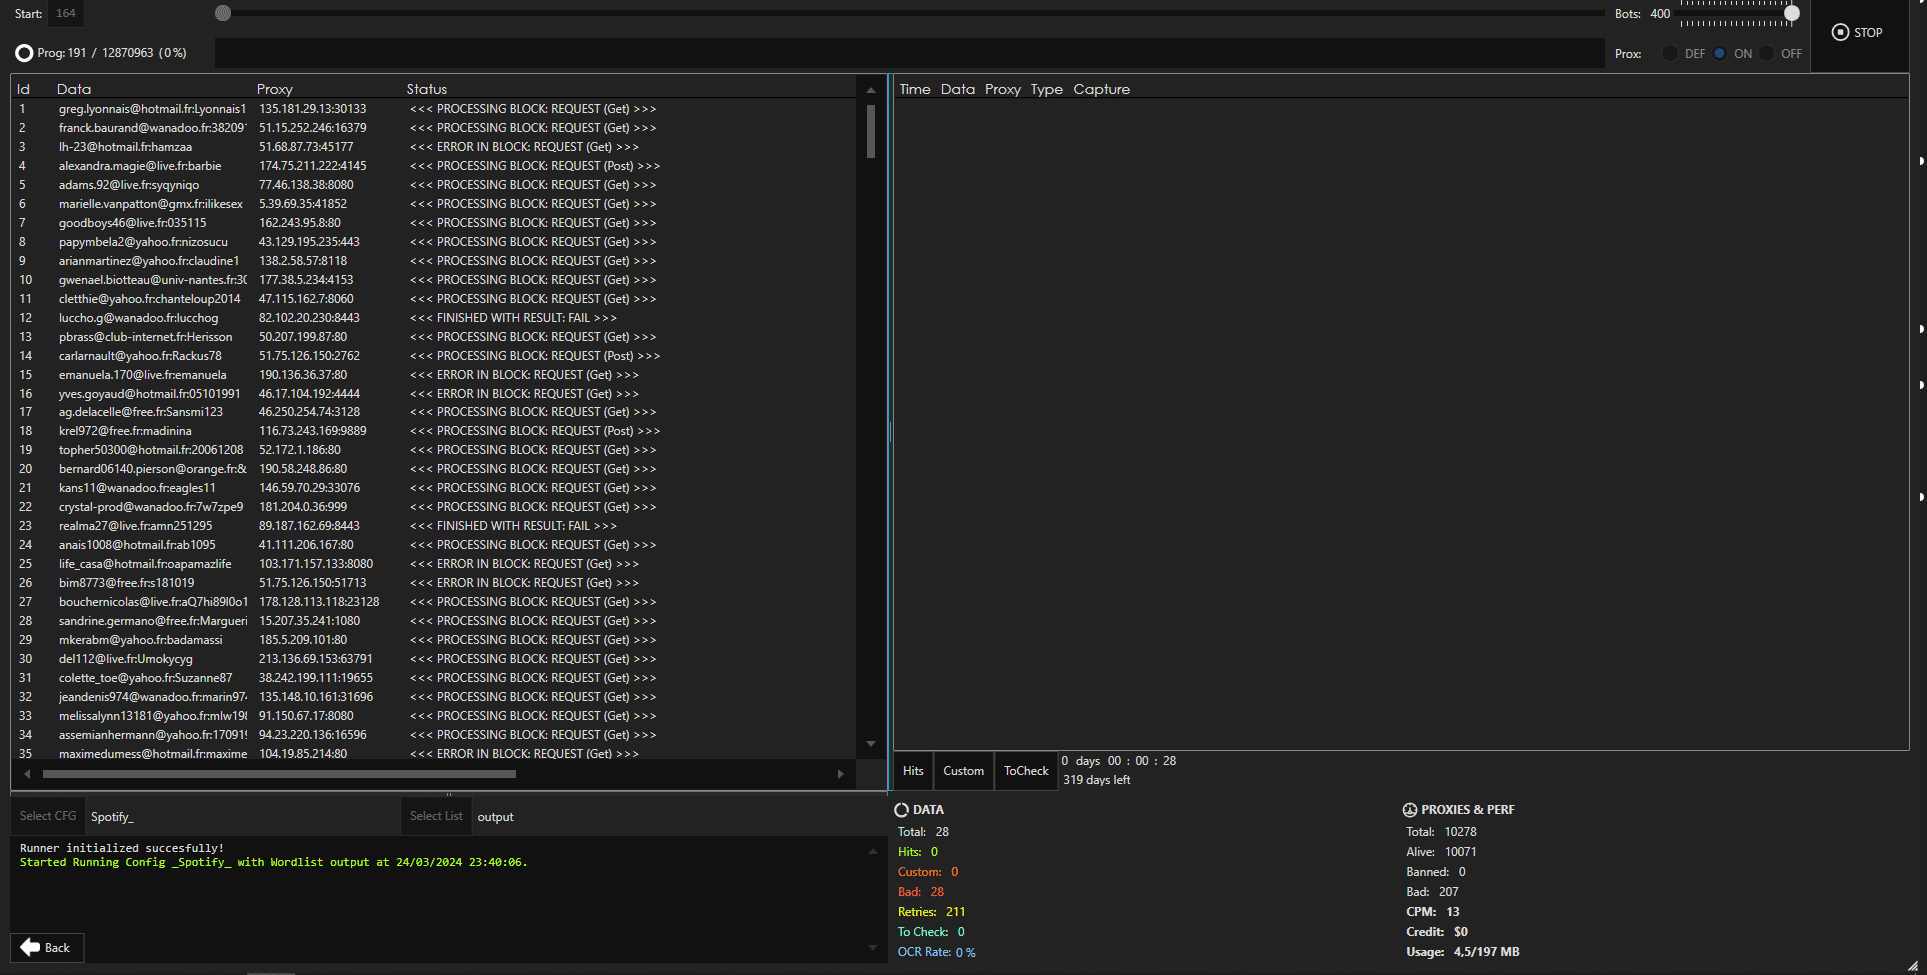Click the Prog progress circle icon
The height and width of the screenshot is (975, 1927).
pos(24,53)
